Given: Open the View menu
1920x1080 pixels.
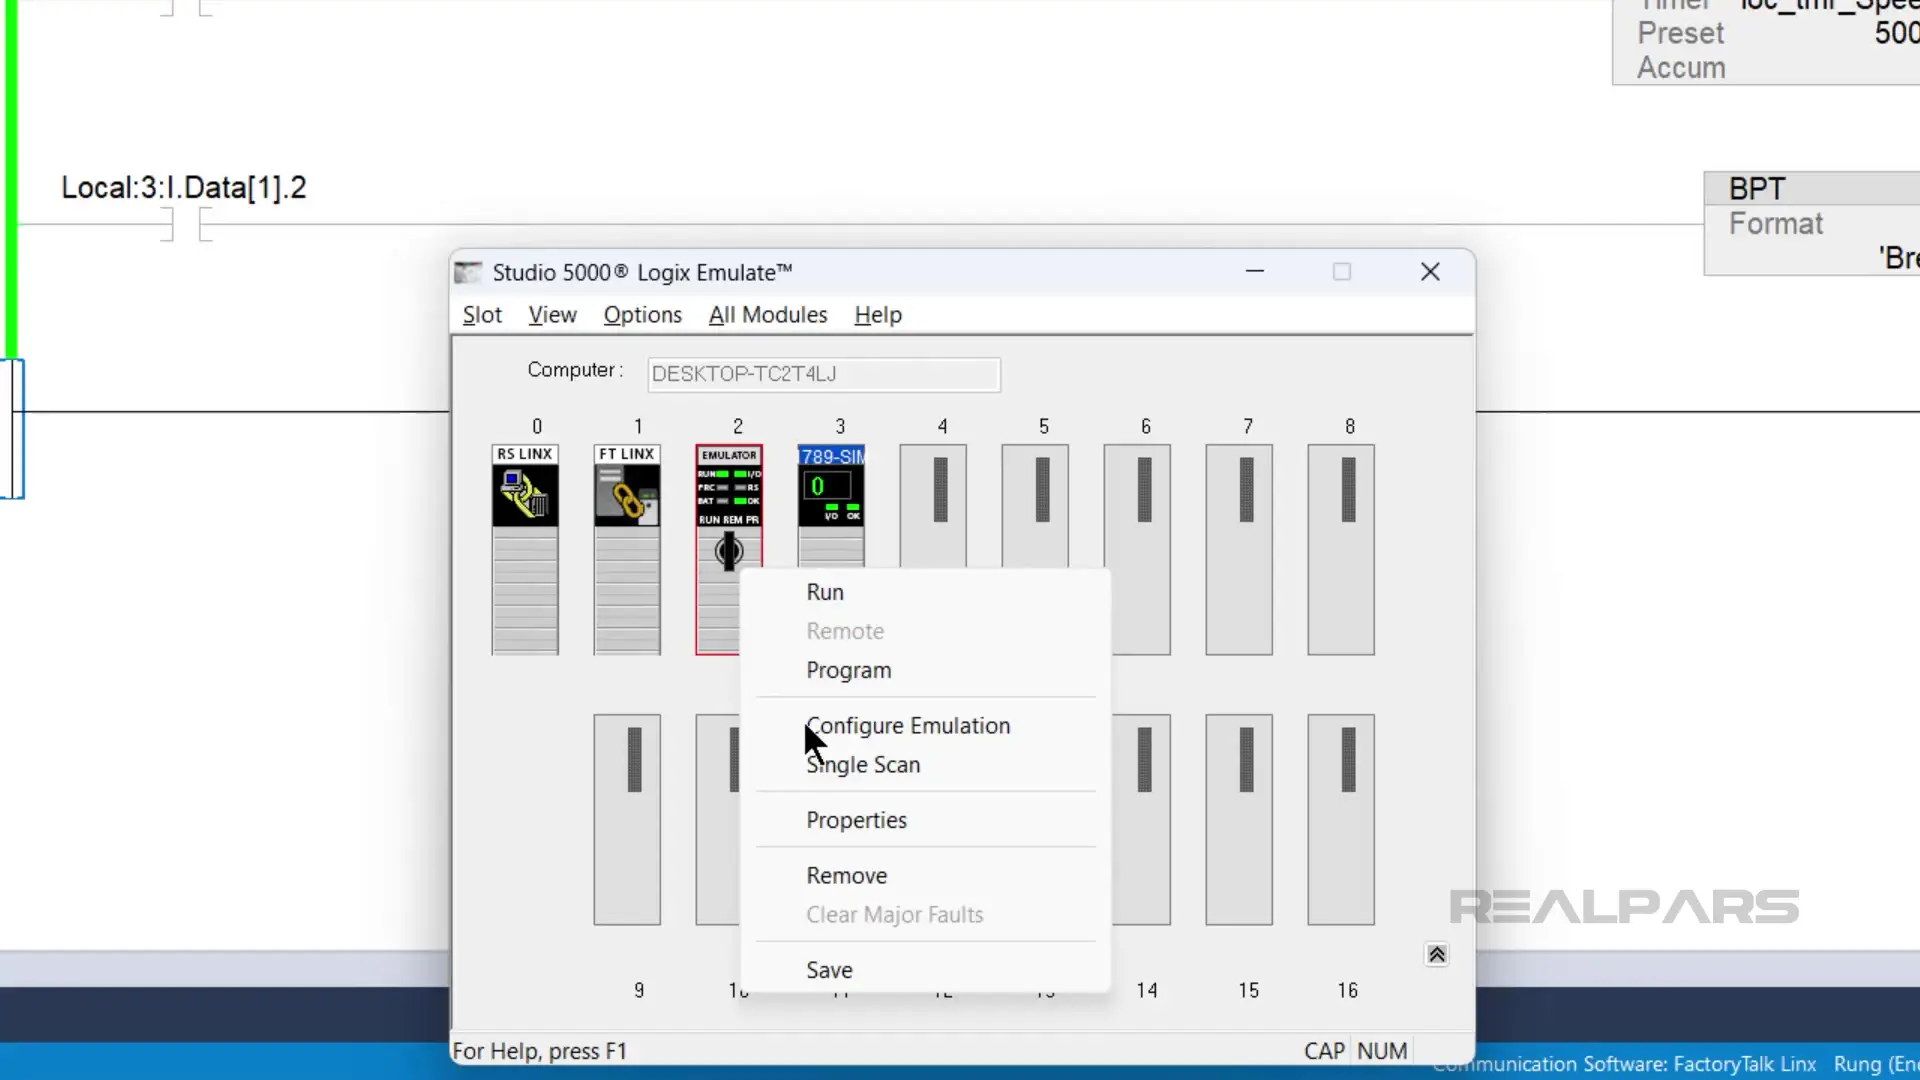Looking at the screenshot, I should (x=552, y=315).
